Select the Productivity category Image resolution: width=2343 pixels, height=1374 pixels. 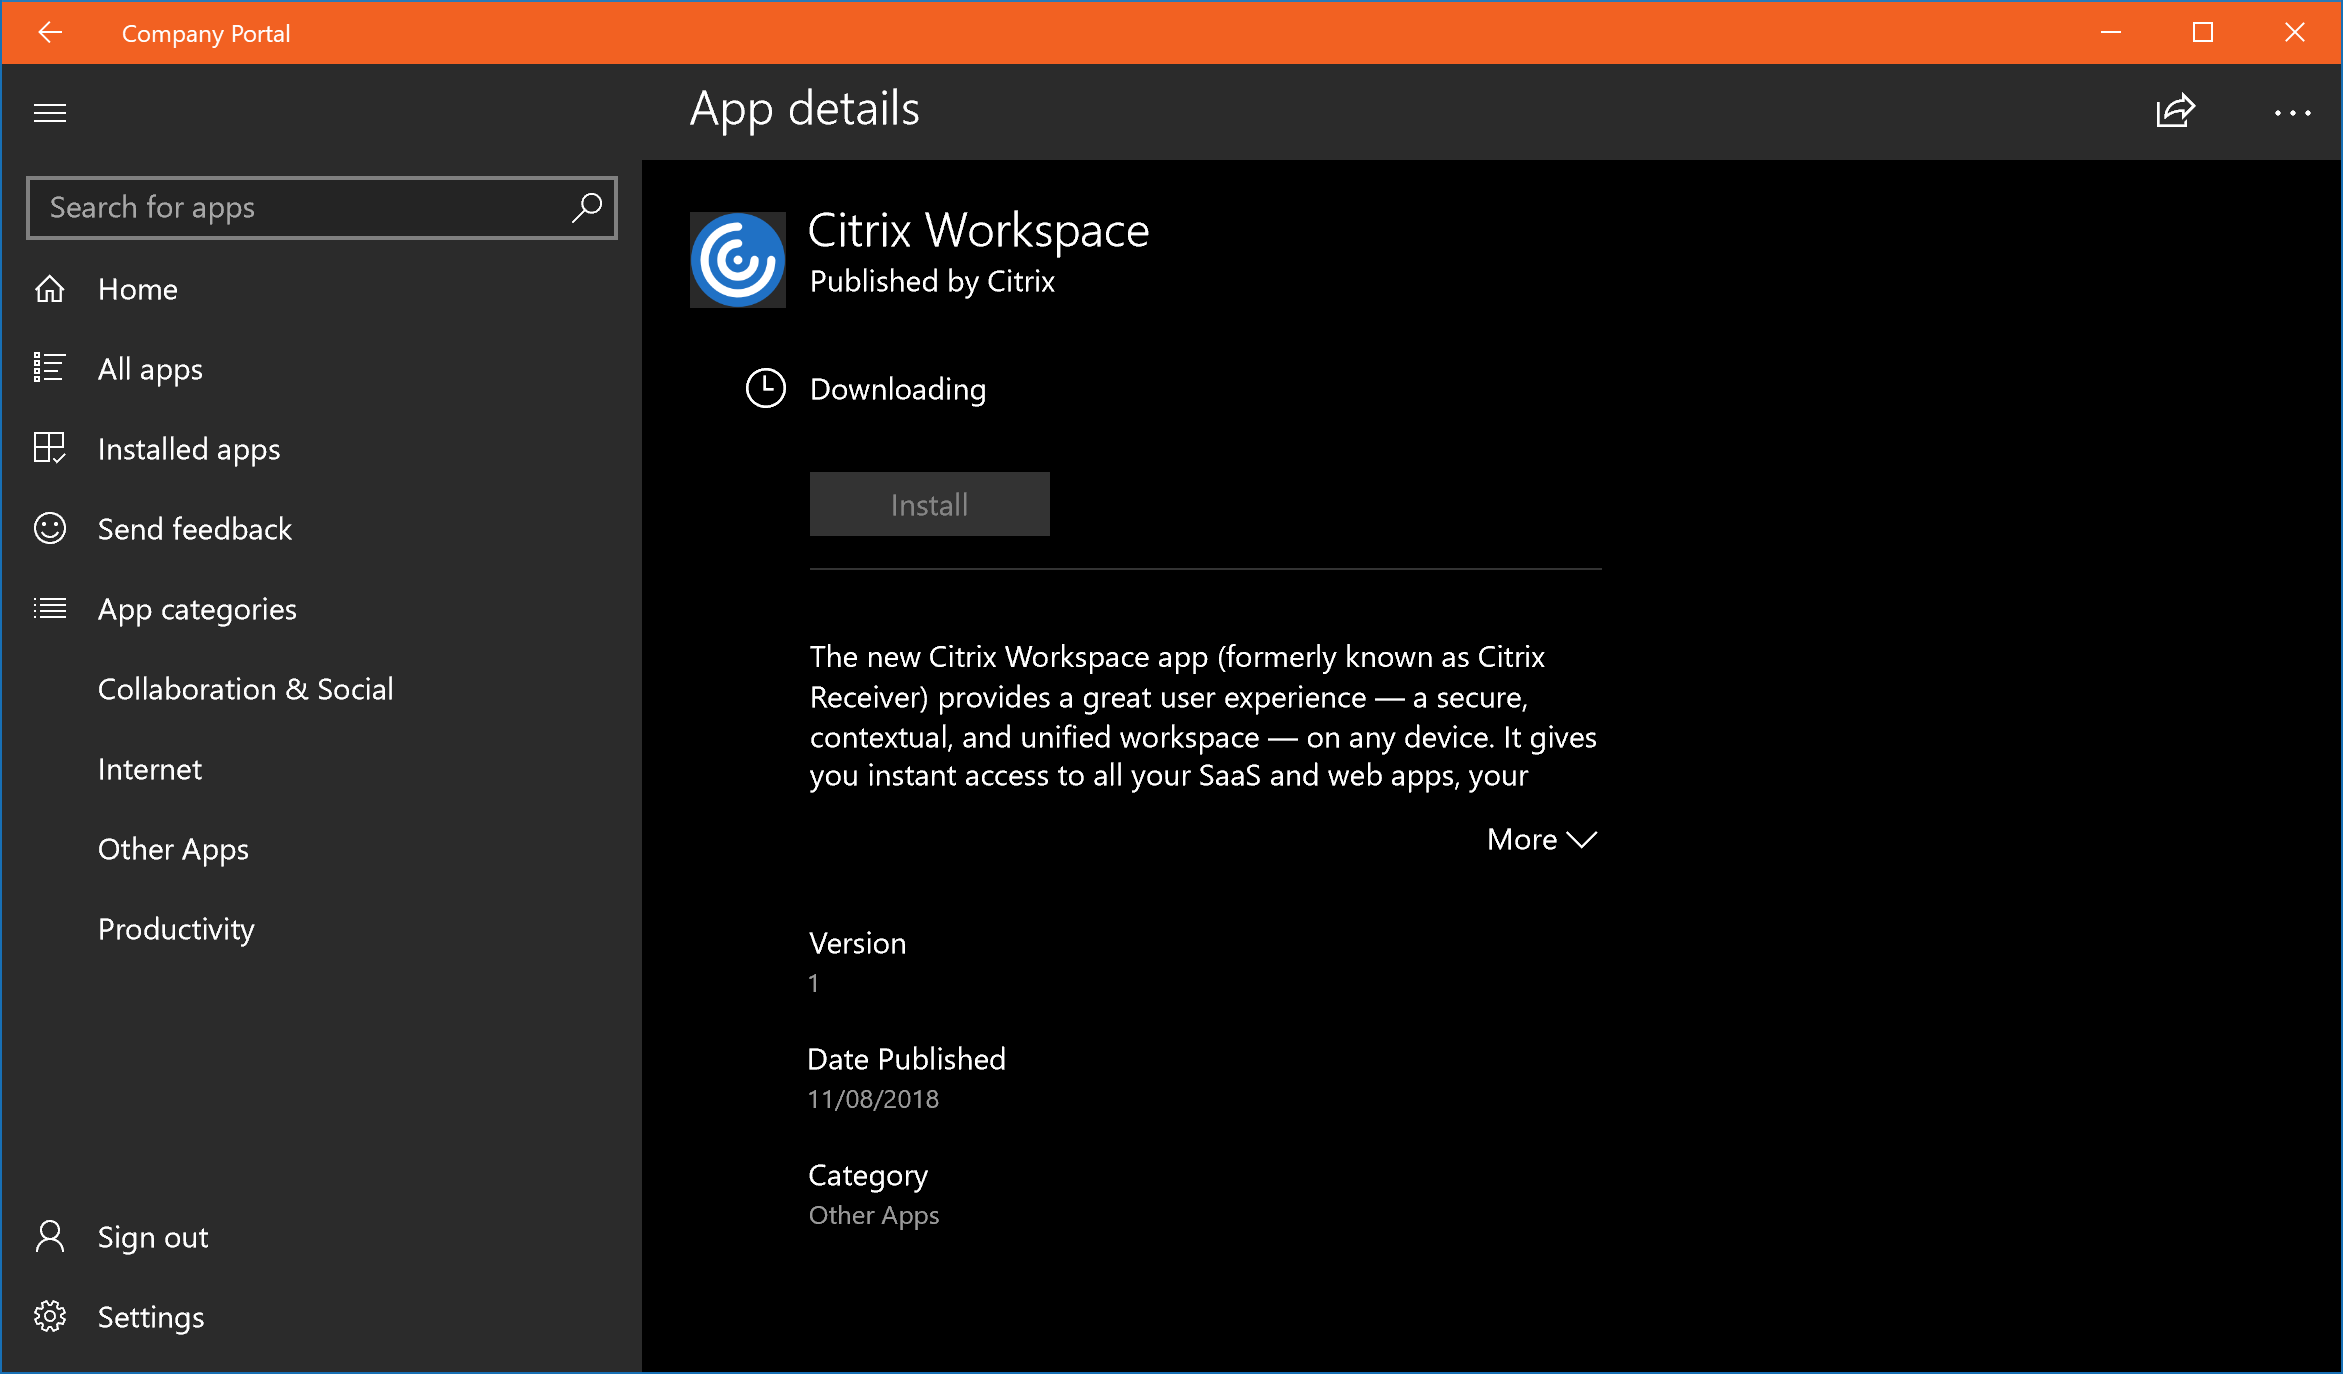point(177,927)
